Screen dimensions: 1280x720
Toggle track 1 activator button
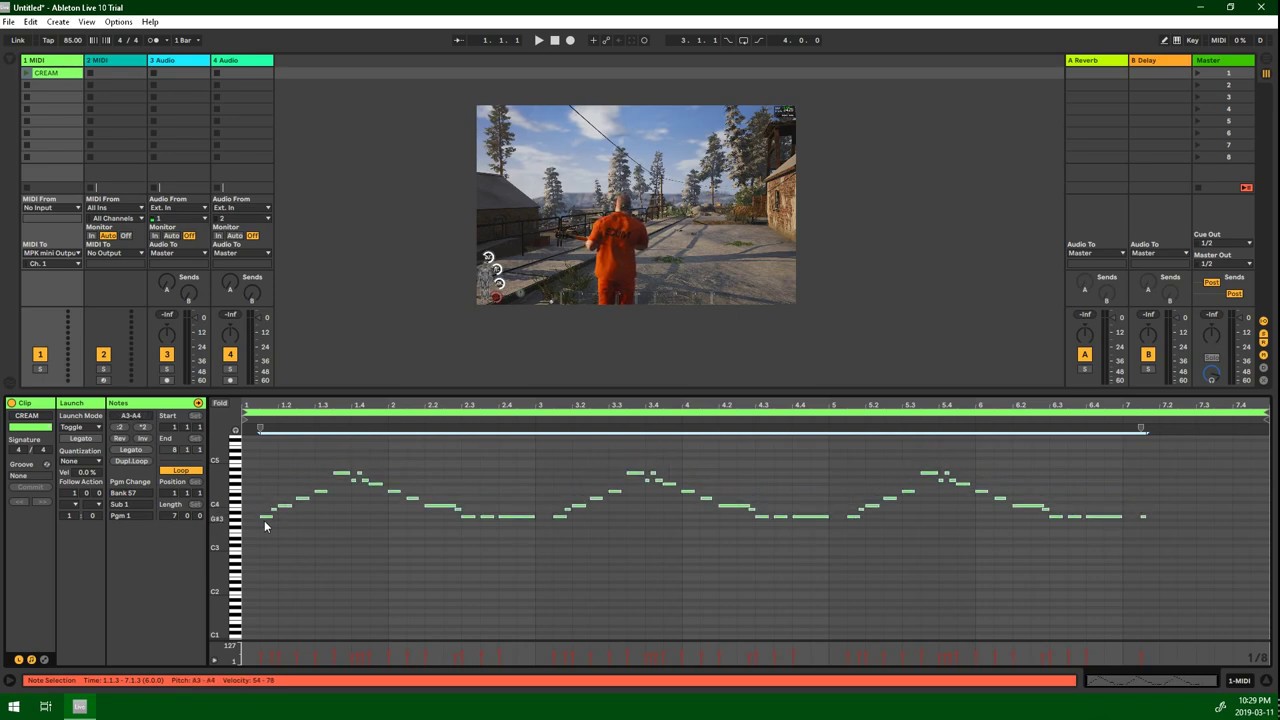pos(40,354)
